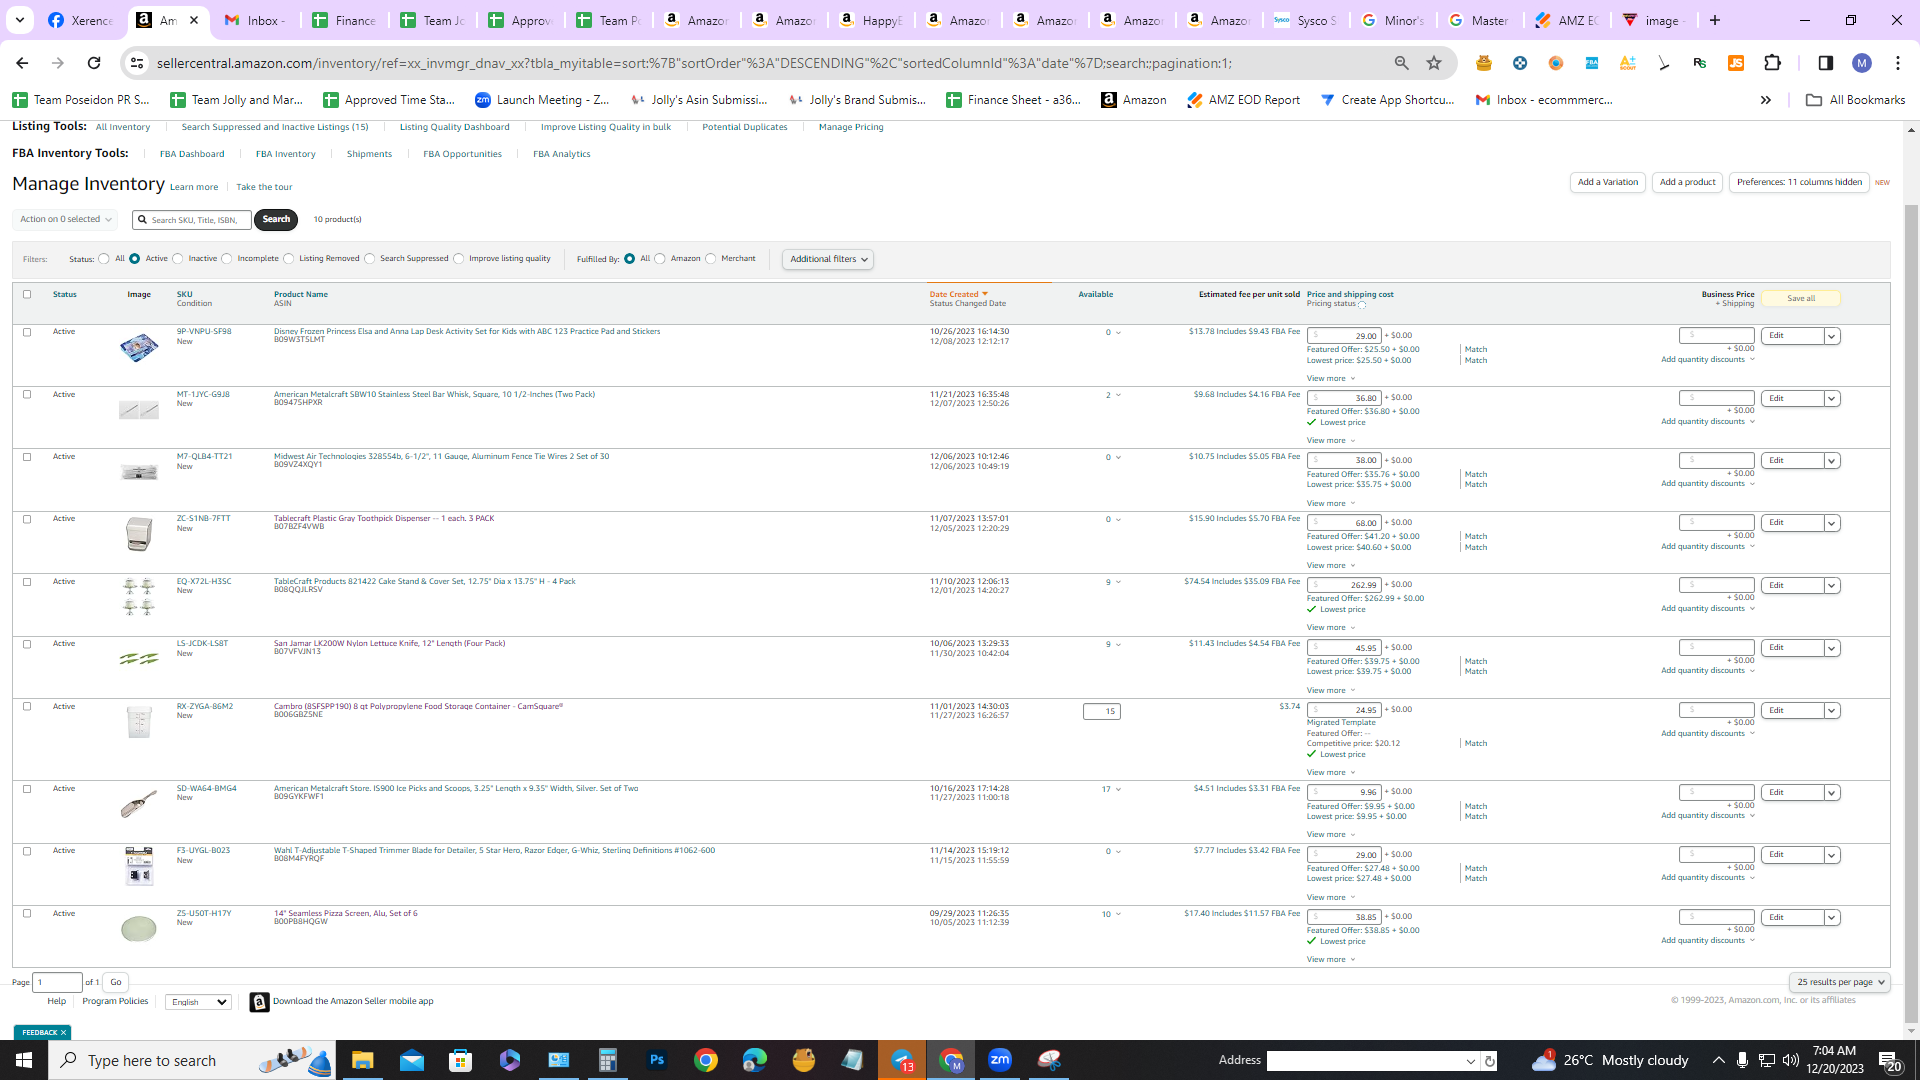Open Zoom from the taskbar

(x=1000, y=1060)
